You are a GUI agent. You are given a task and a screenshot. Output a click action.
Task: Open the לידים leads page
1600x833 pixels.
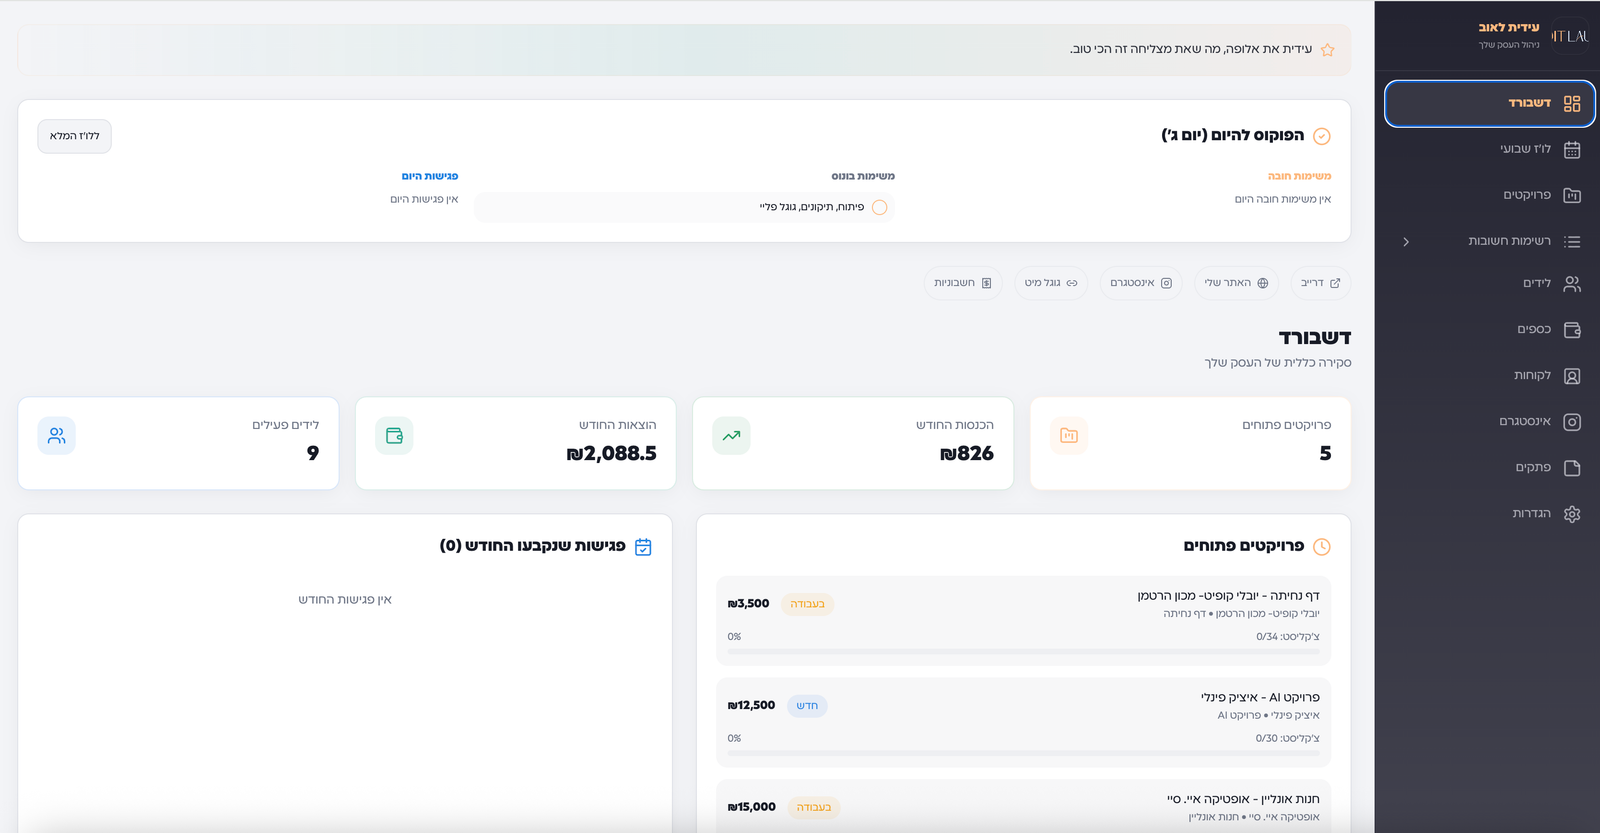(x=1489, y=284)
